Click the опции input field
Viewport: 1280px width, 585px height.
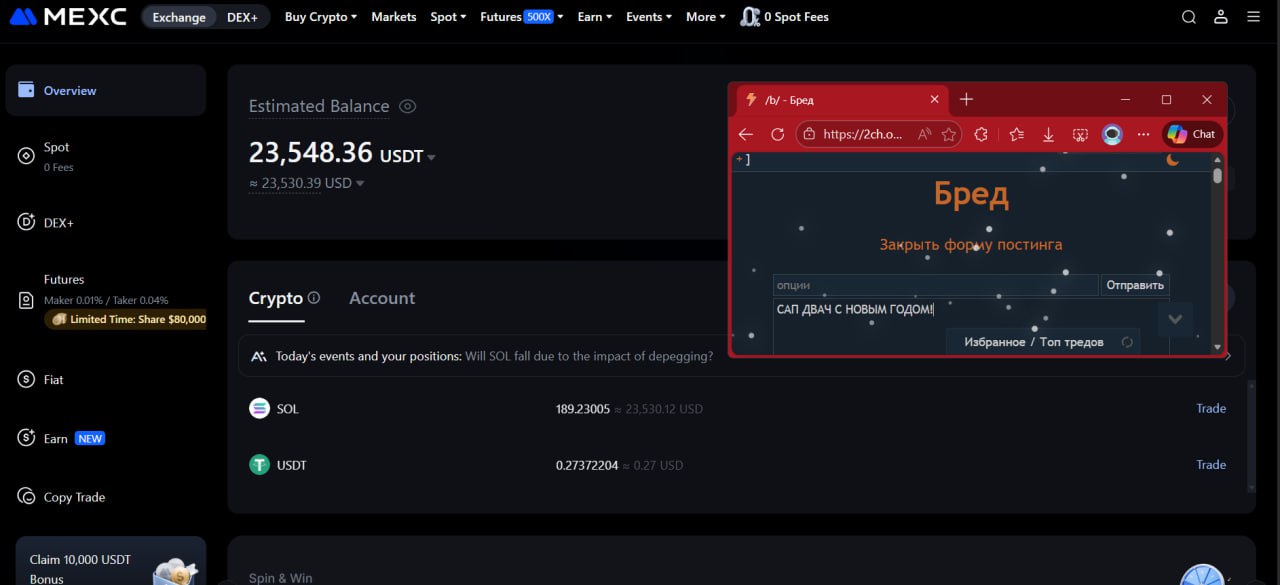935,285
